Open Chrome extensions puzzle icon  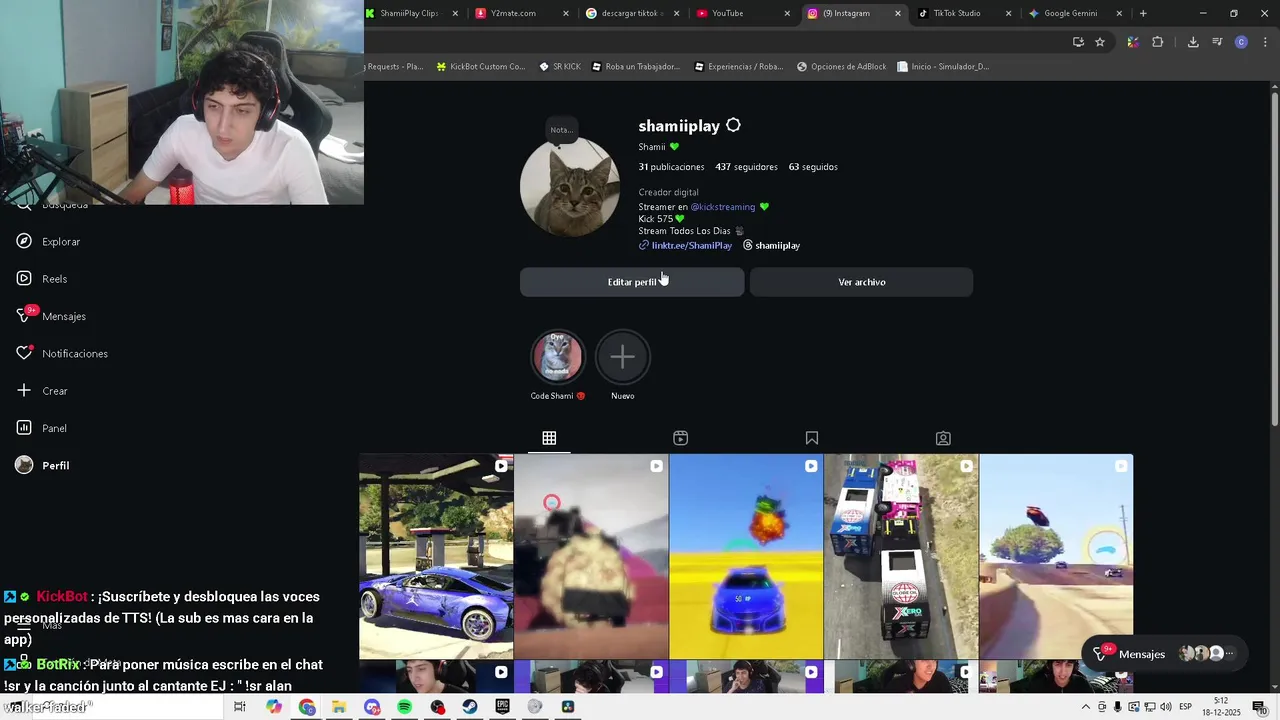coord(1158,42)
